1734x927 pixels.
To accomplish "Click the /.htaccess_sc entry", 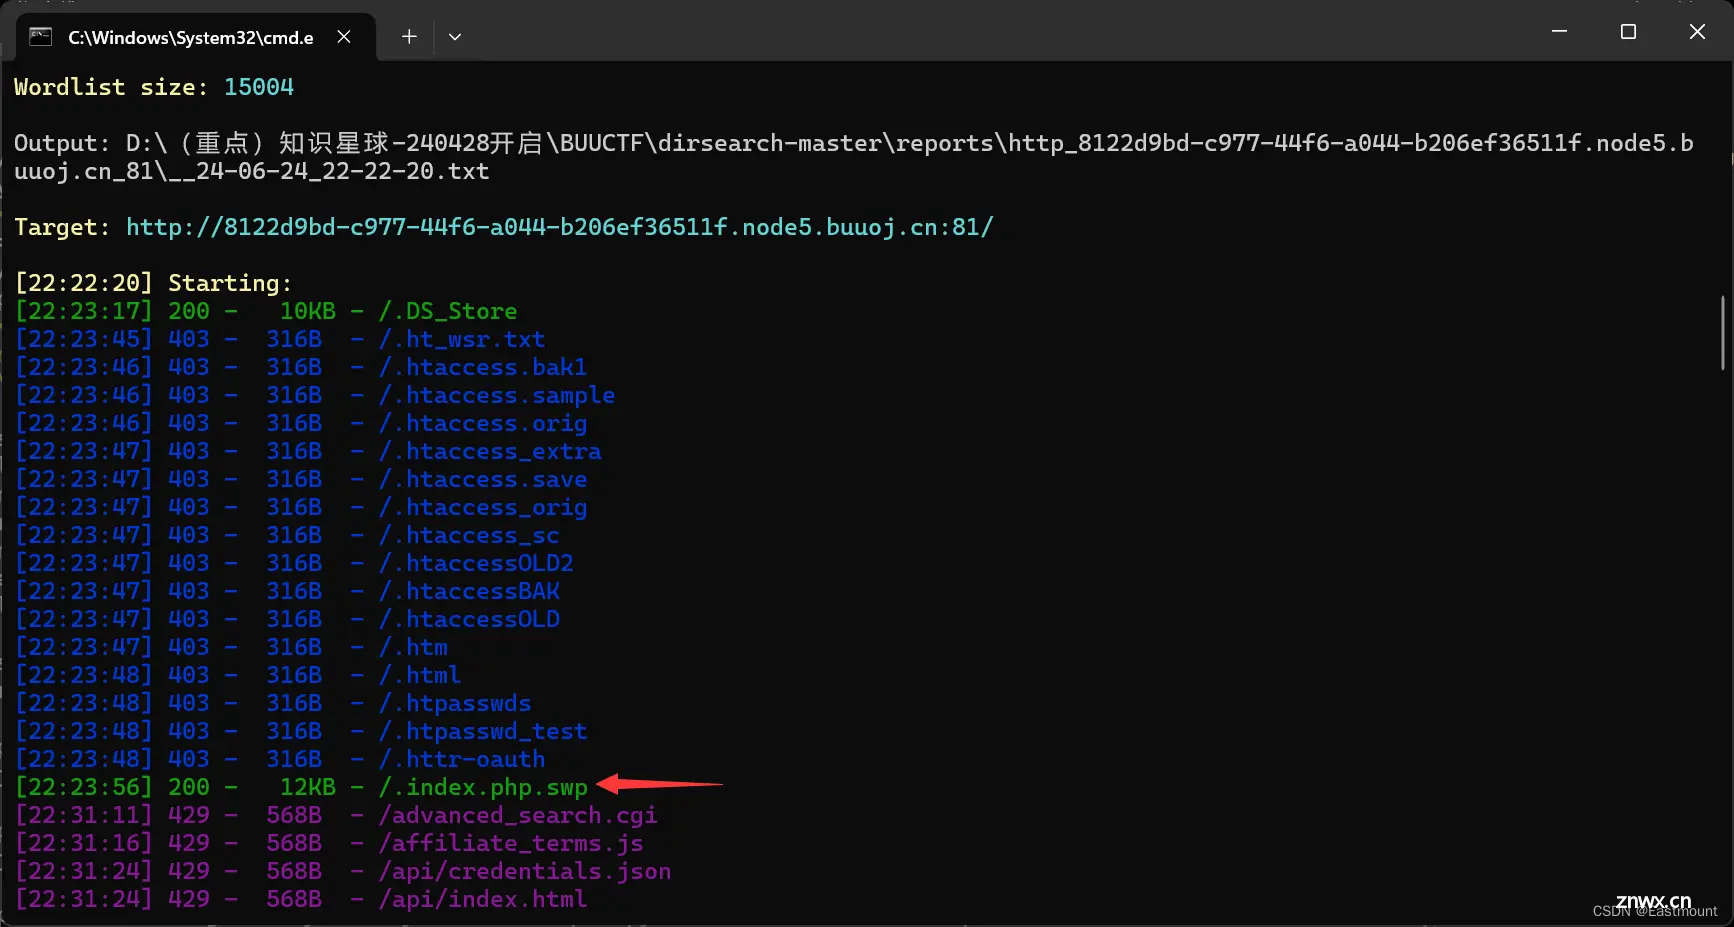I will pyautogui.click(x=469, y=535).
